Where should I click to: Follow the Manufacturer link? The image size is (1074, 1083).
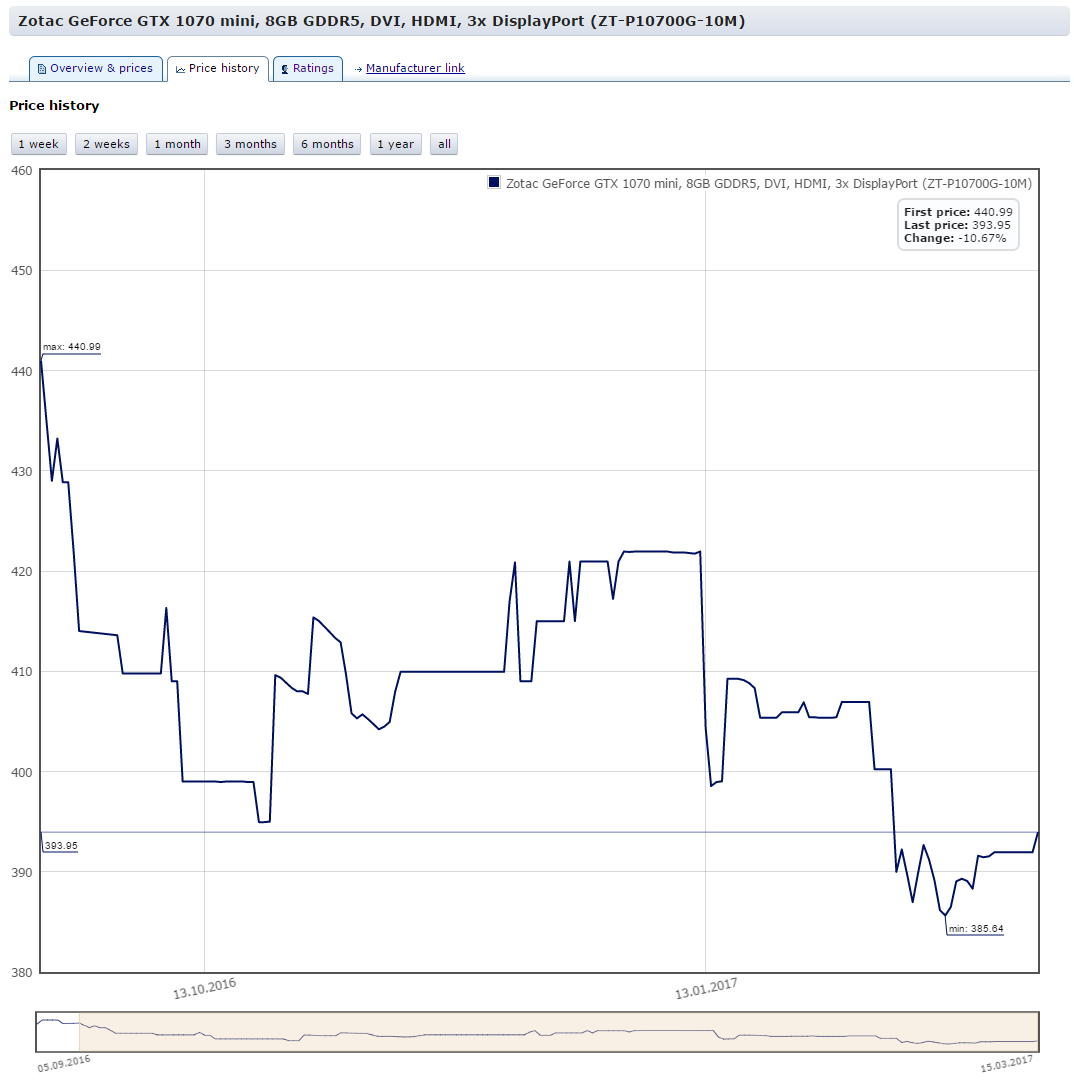point(415,68)
